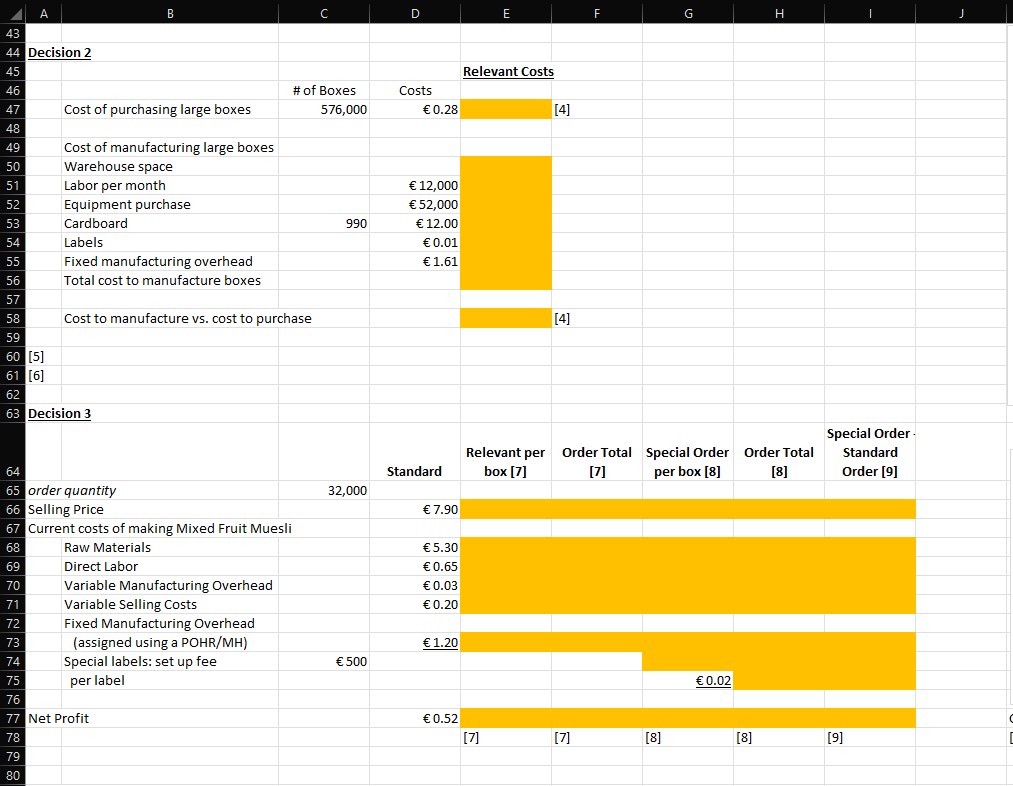This screenshot has width=1013, height=786.
Task: Click 'Special Order - Standard Order [9]' heading
Action: coord(870,452)
